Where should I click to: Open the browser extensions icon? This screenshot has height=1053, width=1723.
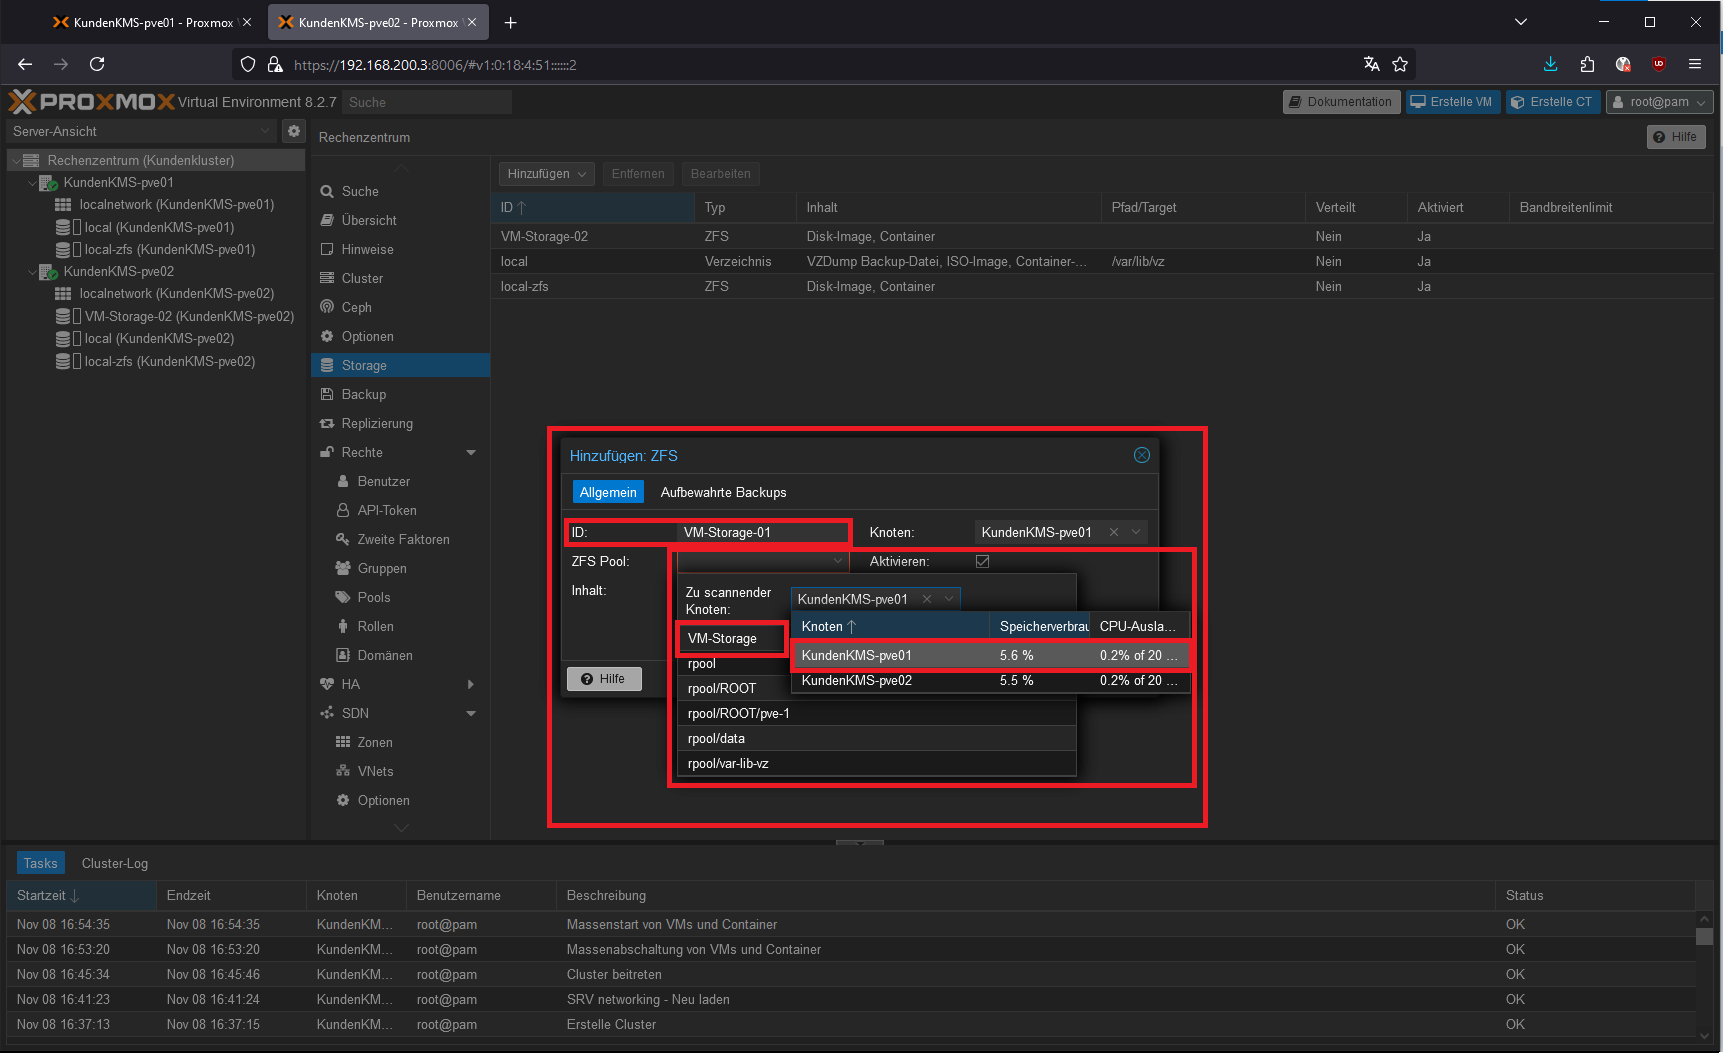[1587, 64]
